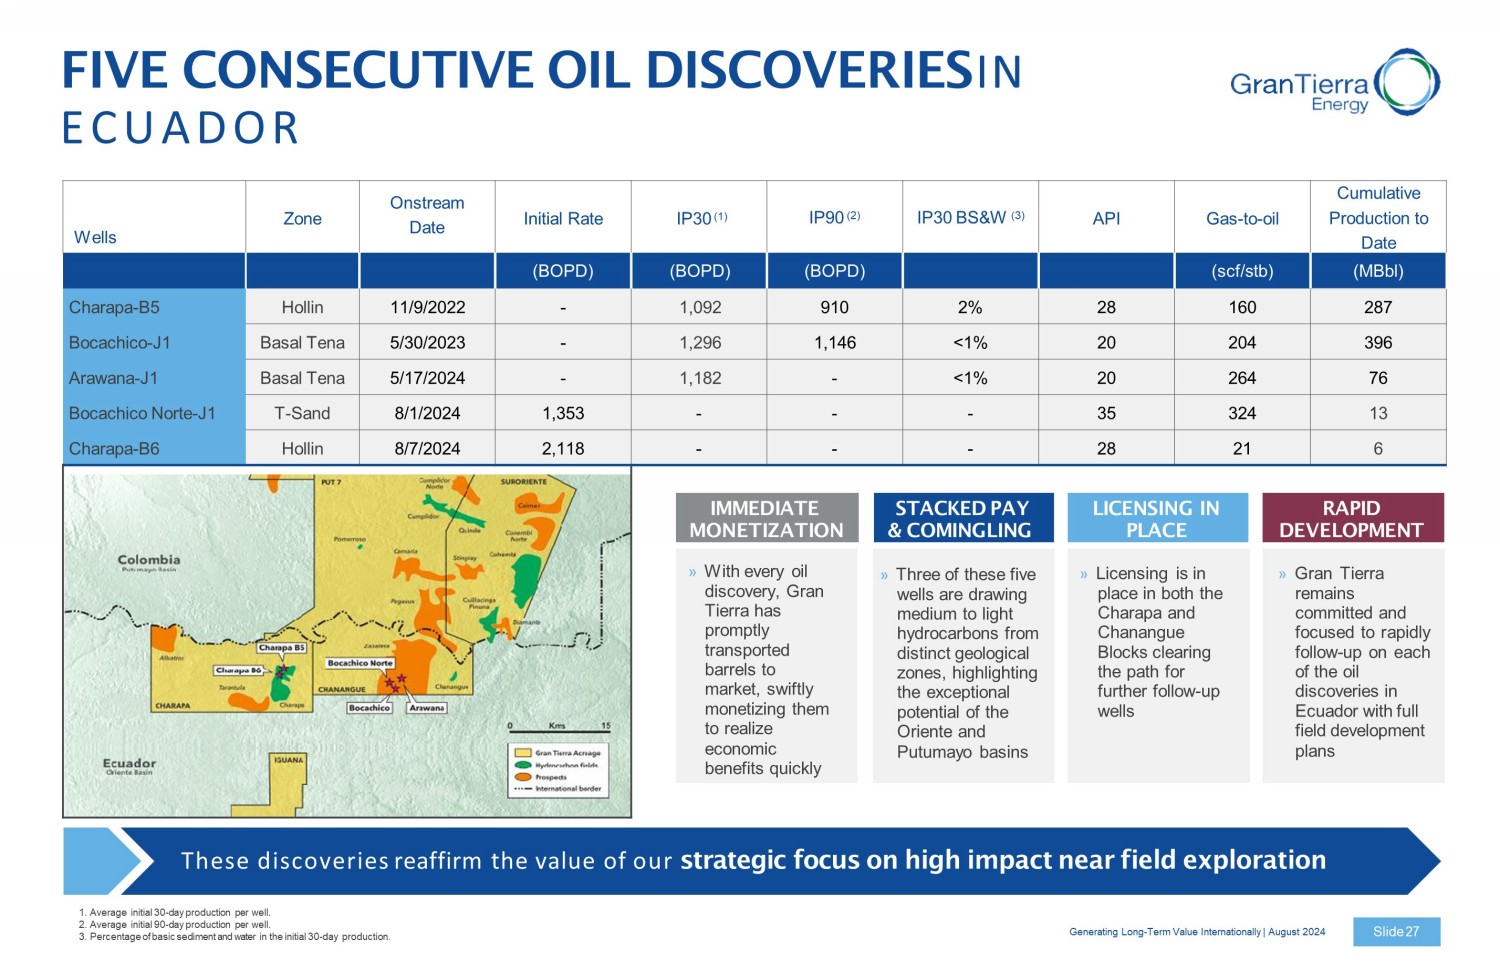The height and width of the screenshot is (971, 1500).
Task: Click the IP30 value 1,296
Action: pos(700,342)
